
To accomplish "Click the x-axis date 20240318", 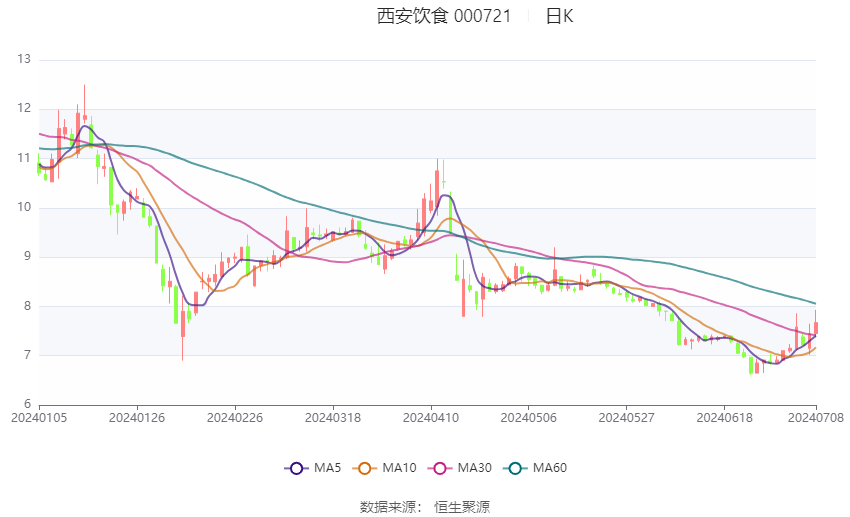I will pyautogui.click(x=333, y=418).
